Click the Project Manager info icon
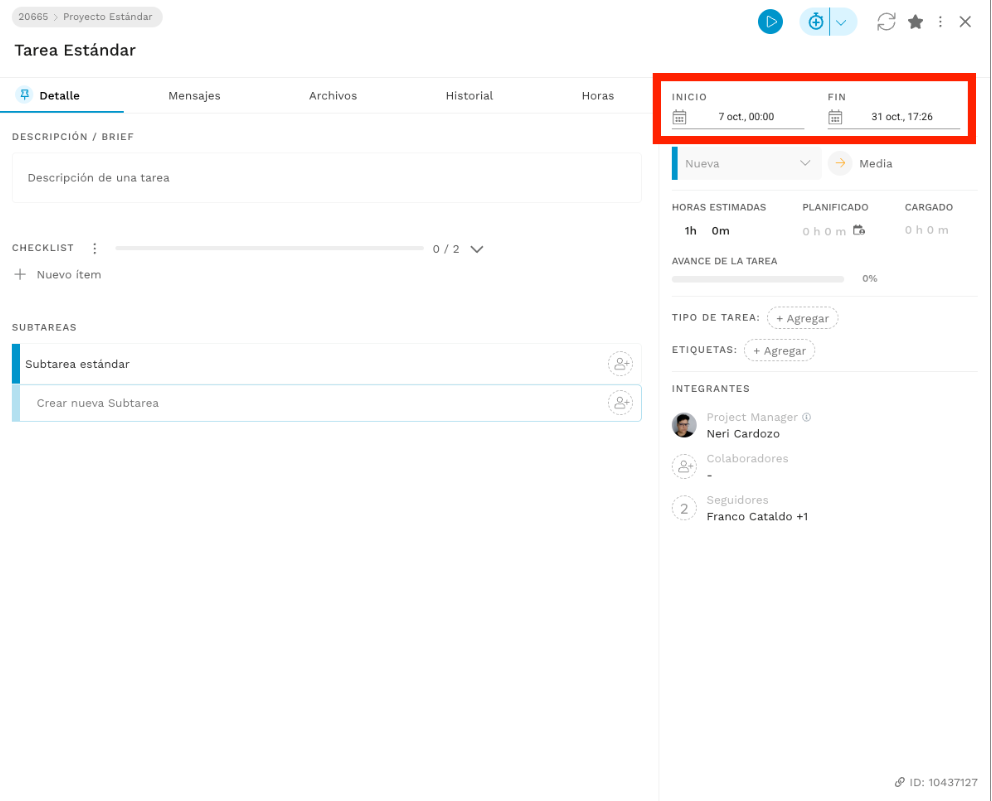 (807, 418)
